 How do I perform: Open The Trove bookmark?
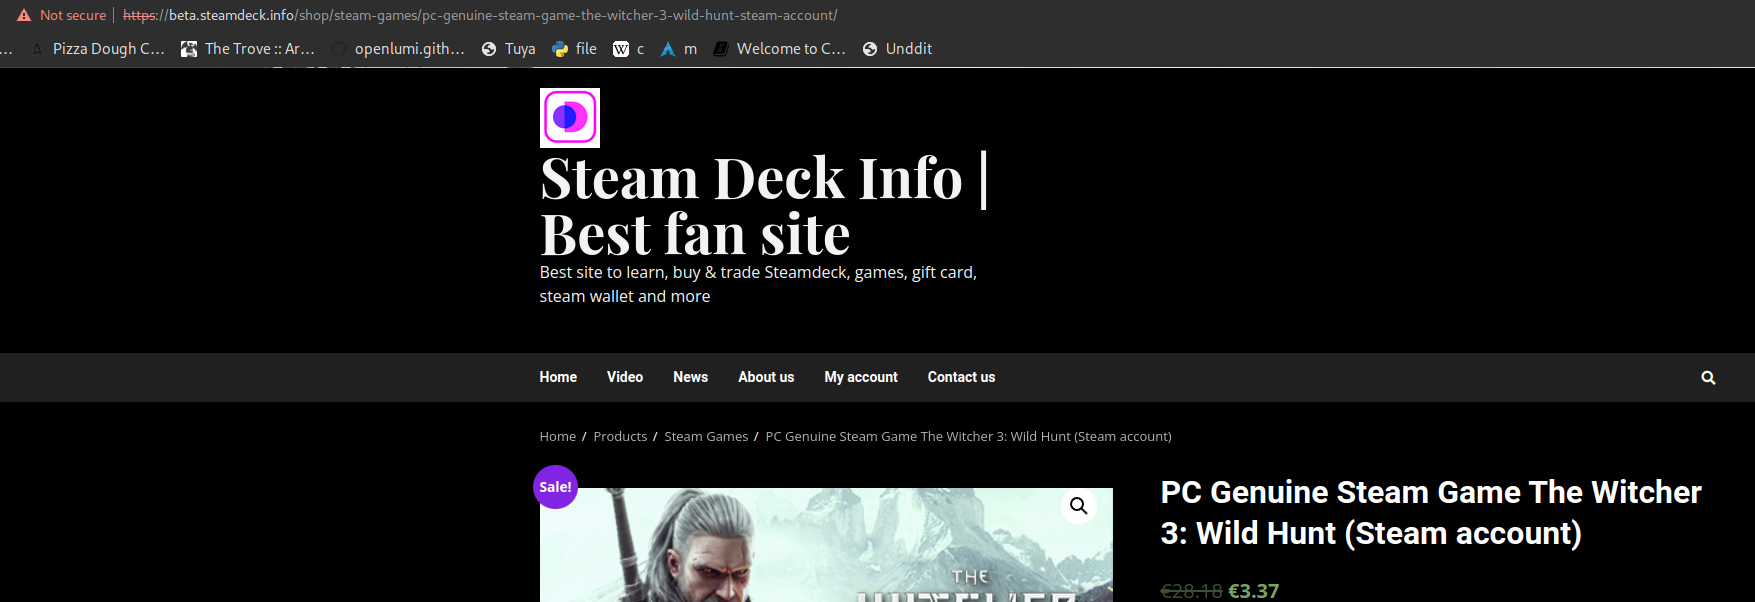[x=247, y=49]
